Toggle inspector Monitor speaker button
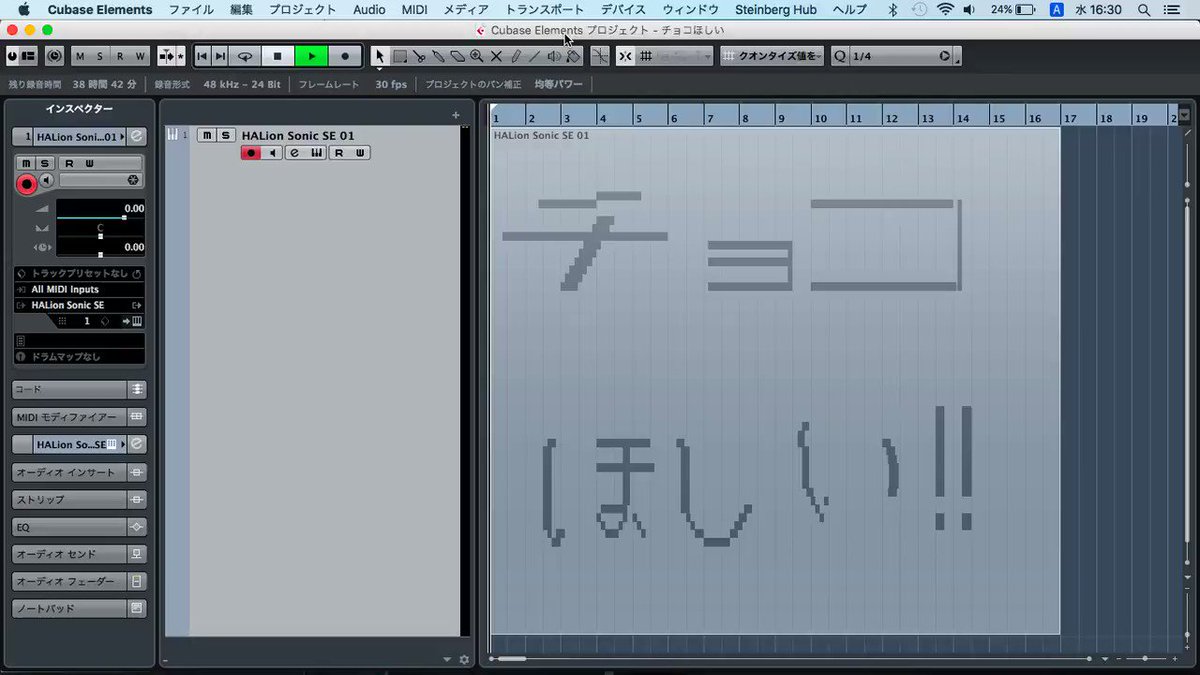Screen dimensions: 1200x675 coord(47,180)
